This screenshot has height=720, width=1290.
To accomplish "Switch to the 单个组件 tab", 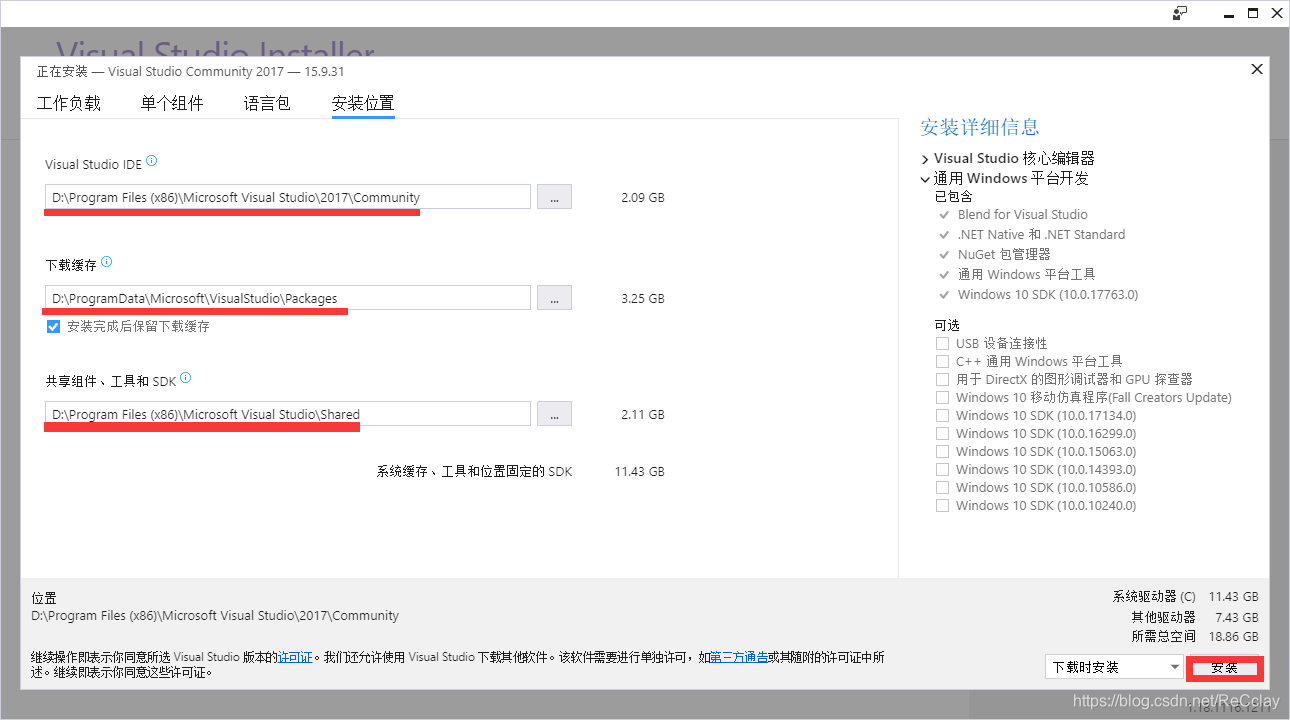I will 172,103.
